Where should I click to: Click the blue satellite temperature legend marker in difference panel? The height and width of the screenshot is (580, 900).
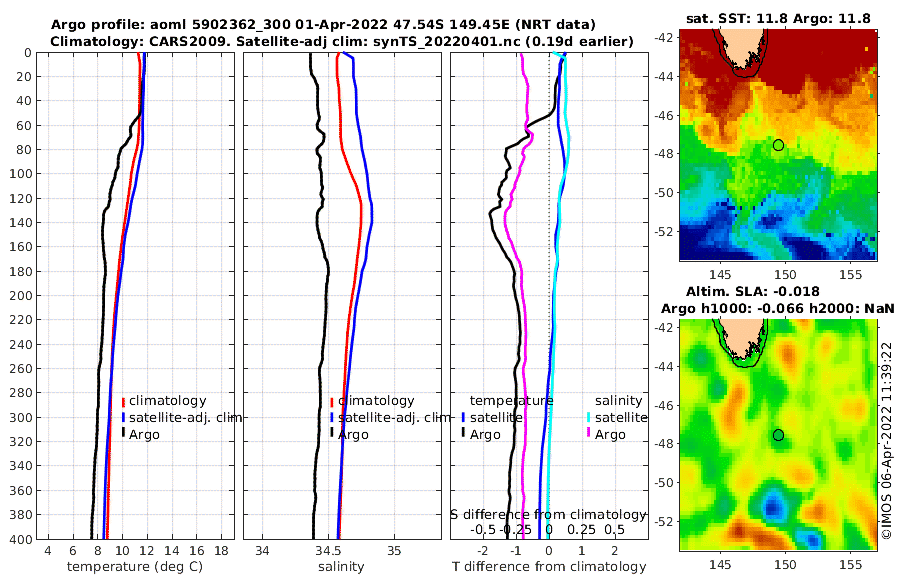pos(463,417)
